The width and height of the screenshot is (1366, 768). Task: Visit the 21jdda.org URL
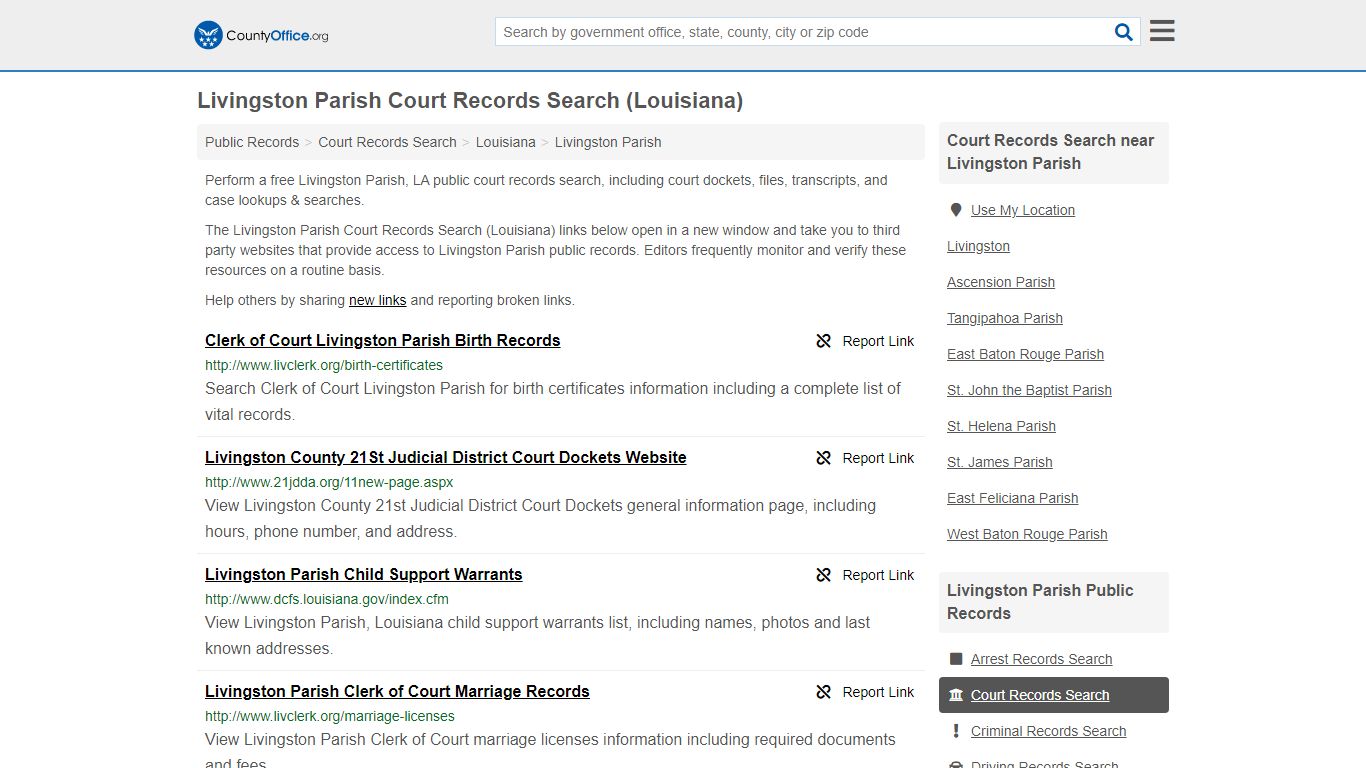click(329, 482)
